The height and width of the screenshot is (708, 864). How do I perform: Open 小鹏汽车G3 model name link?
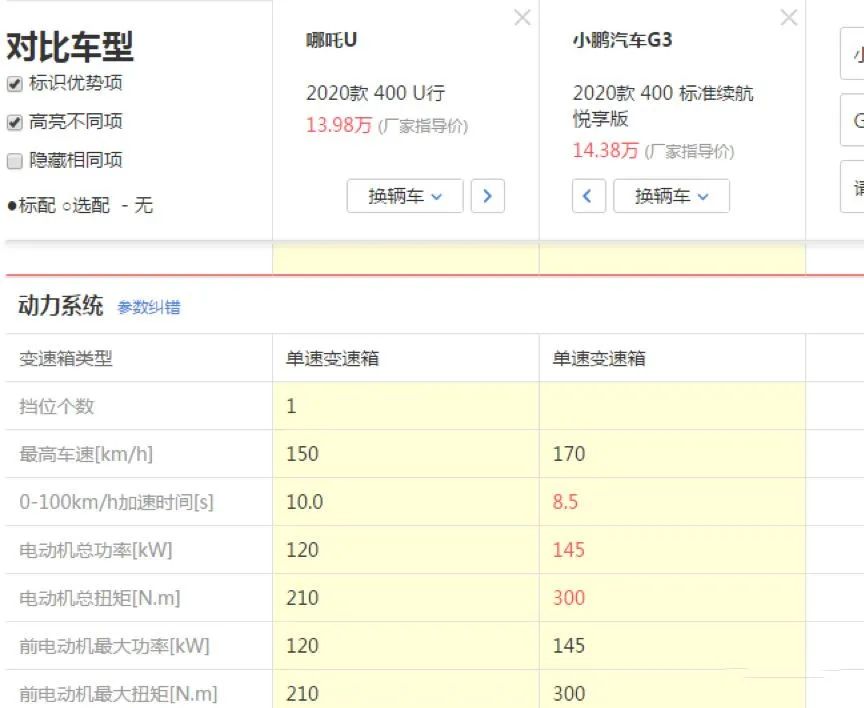[x=623, y=40]
